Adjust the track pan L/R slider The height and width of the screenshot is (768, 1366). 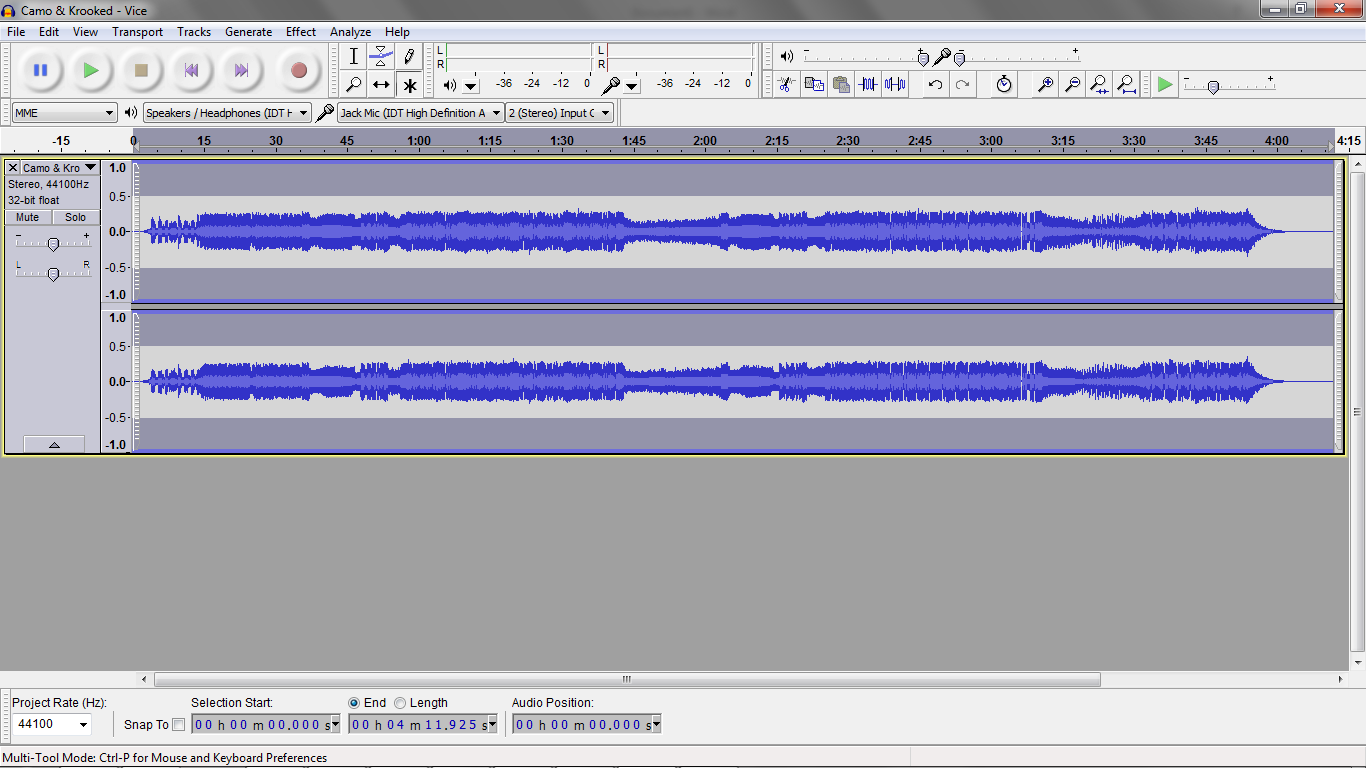click(x=53, y=273)
